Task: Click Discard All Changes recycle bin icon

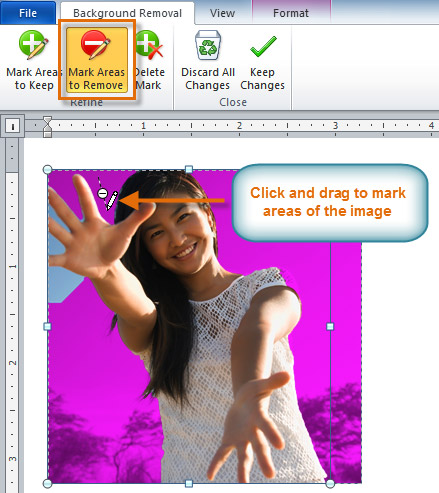Action: coord(208,45)
